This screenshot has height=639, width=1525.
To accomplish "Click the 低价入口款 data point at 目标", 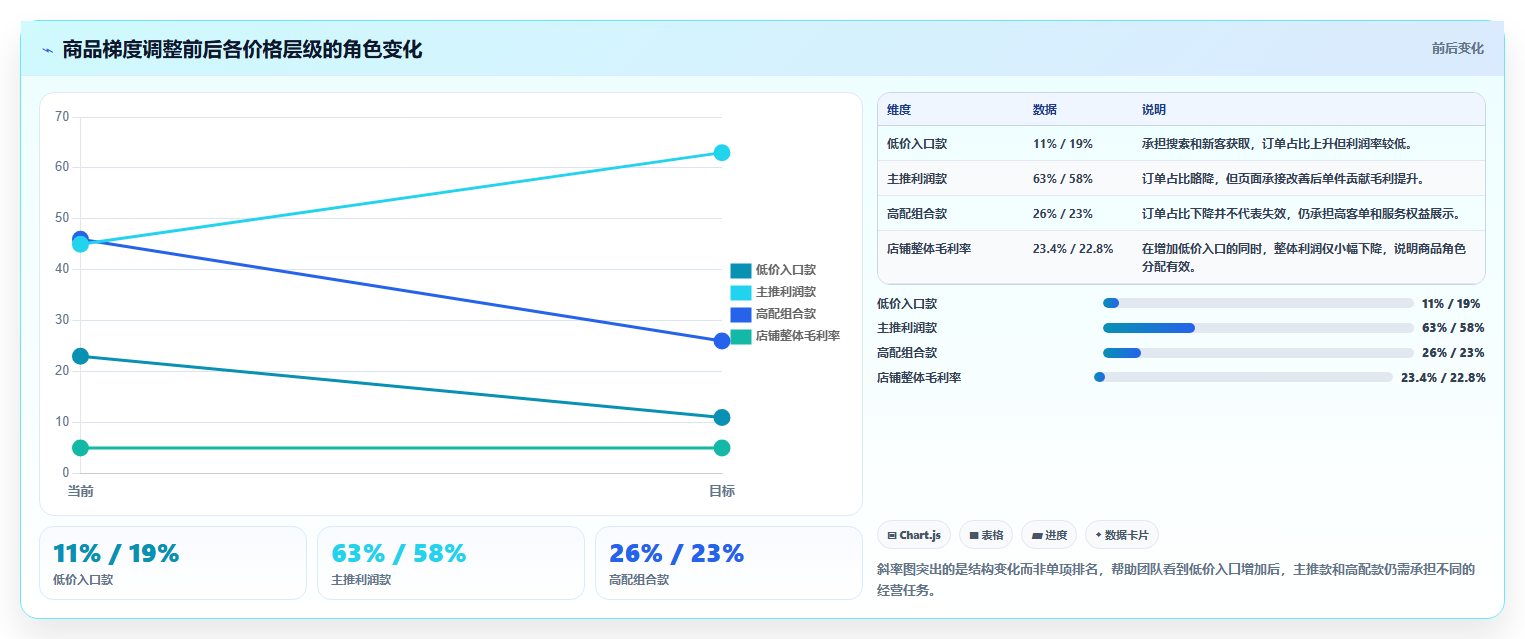I will (x=722, y=417).
